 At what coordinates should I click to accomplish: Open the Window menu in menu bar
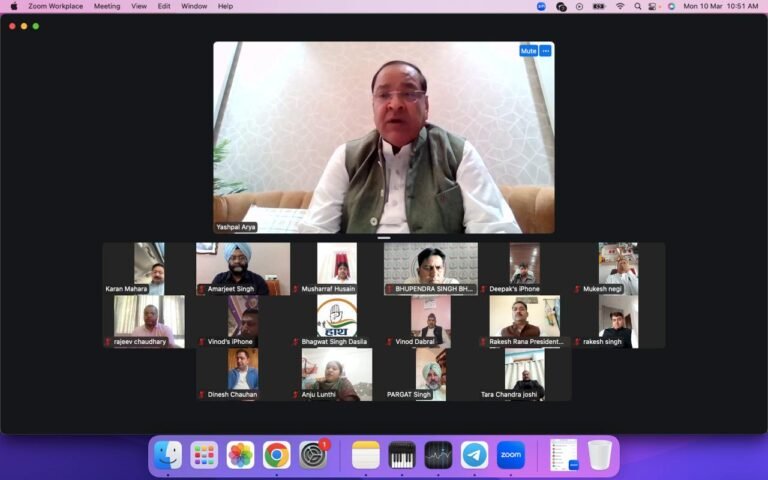click(194, 6)
